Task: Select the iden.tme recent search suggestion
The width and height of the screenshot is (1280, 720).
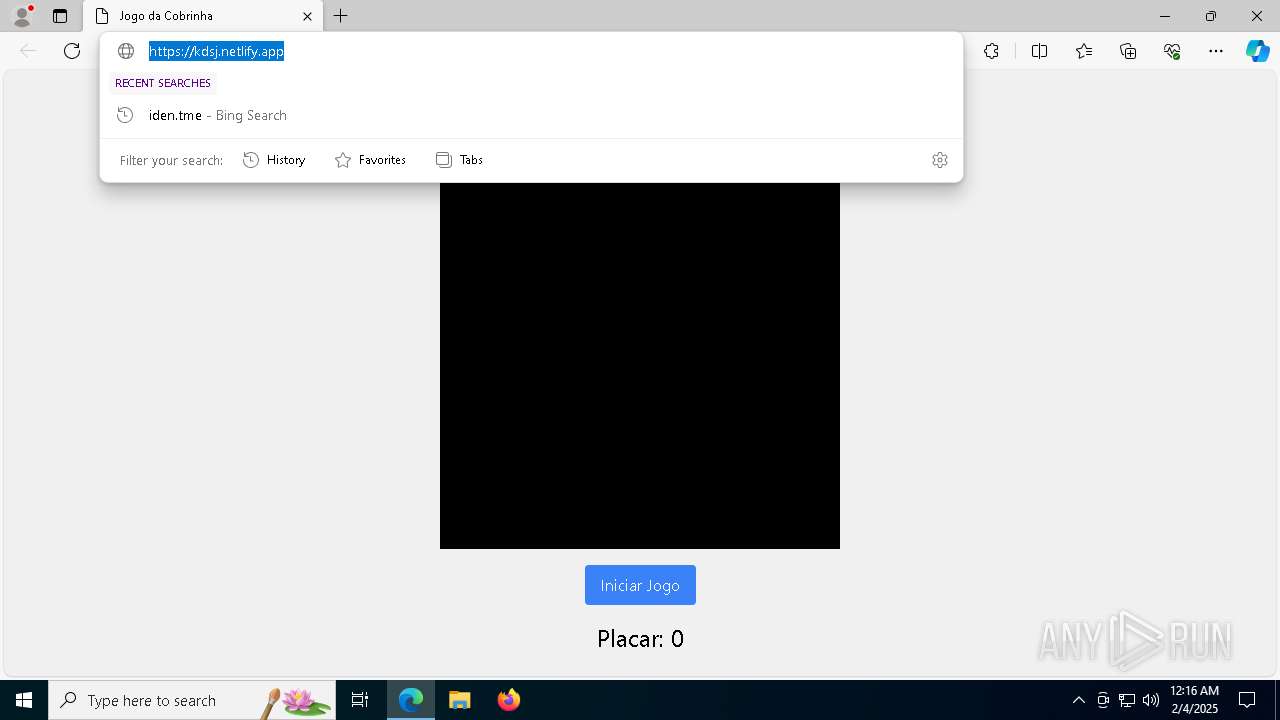Action: point(531,115)
